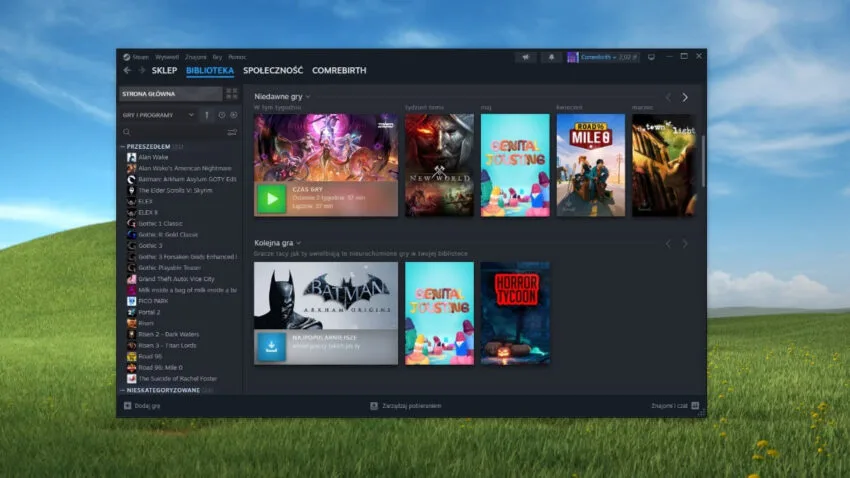Open the SPOŁECZNOŚĆ tab
Image resolution: width=850 pixels, height=478 pixels.
tap(273, 70)
